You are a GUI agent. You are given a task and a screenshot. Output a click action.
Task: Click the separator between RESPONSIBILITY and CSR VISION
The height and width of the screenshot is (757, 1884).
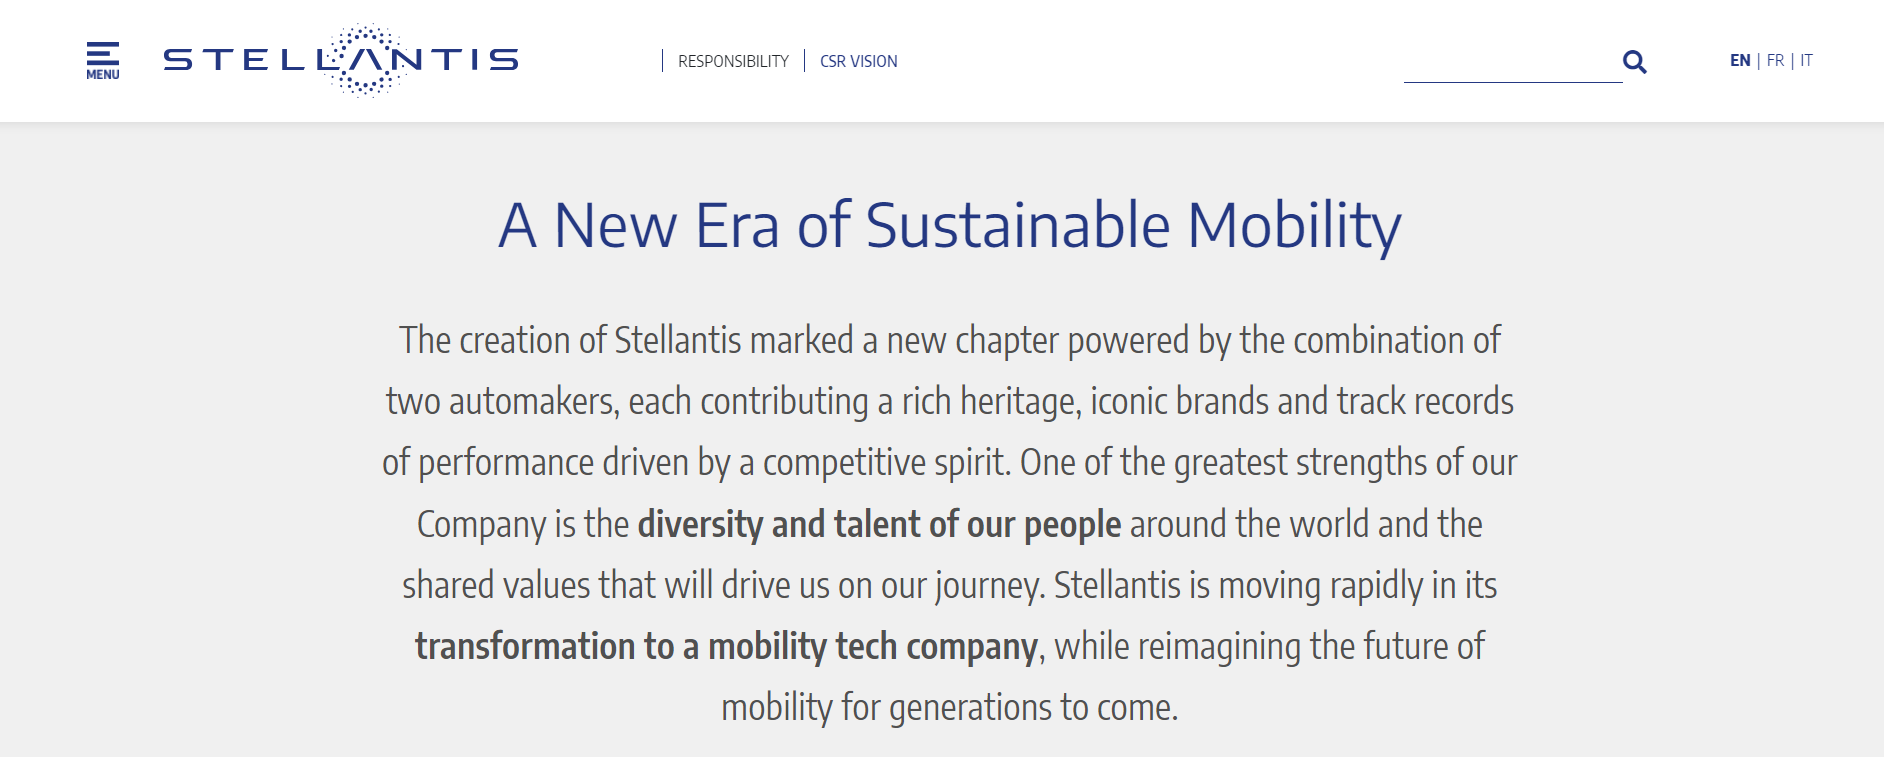[805, 60]
